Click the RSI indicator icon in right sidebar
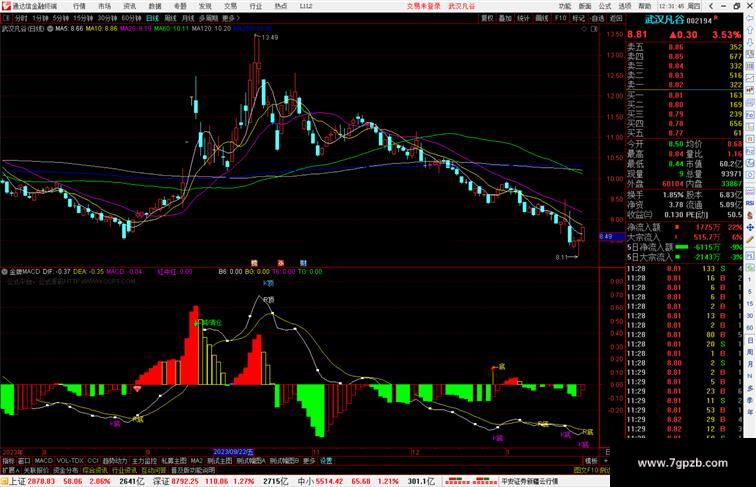Screen dimensions: 756x487 click(x=750, y=203)
